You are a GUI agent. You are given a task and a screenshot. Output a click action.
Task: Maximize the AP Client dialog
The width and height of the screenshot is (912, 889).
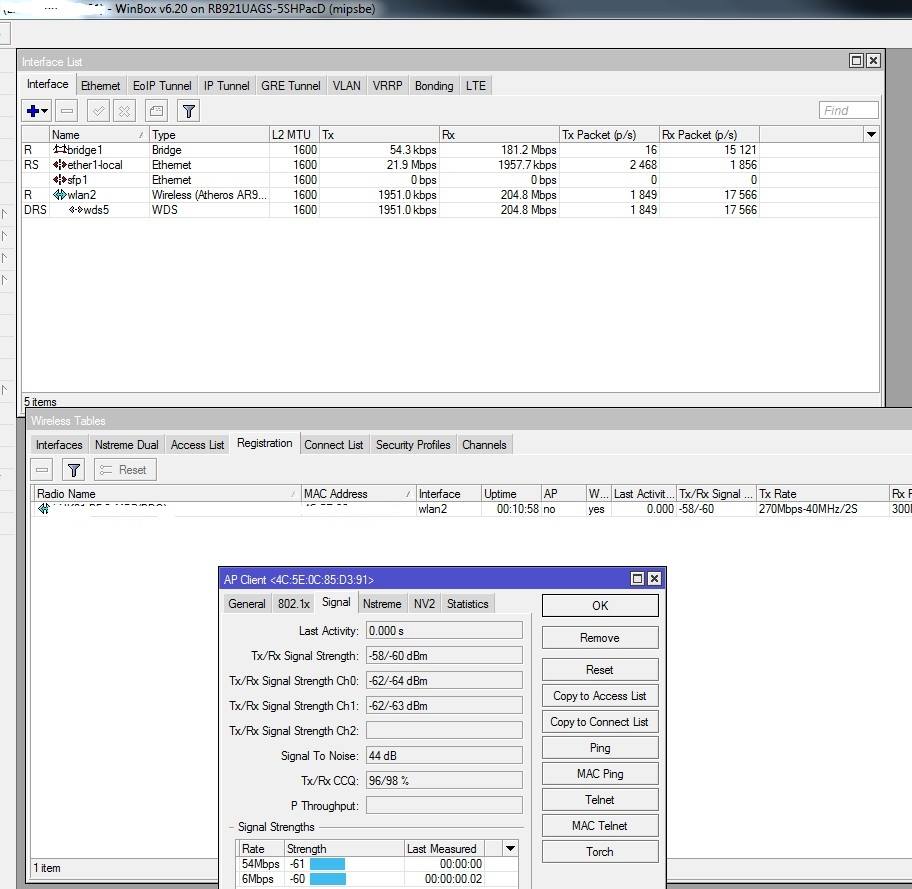(637, 579)
